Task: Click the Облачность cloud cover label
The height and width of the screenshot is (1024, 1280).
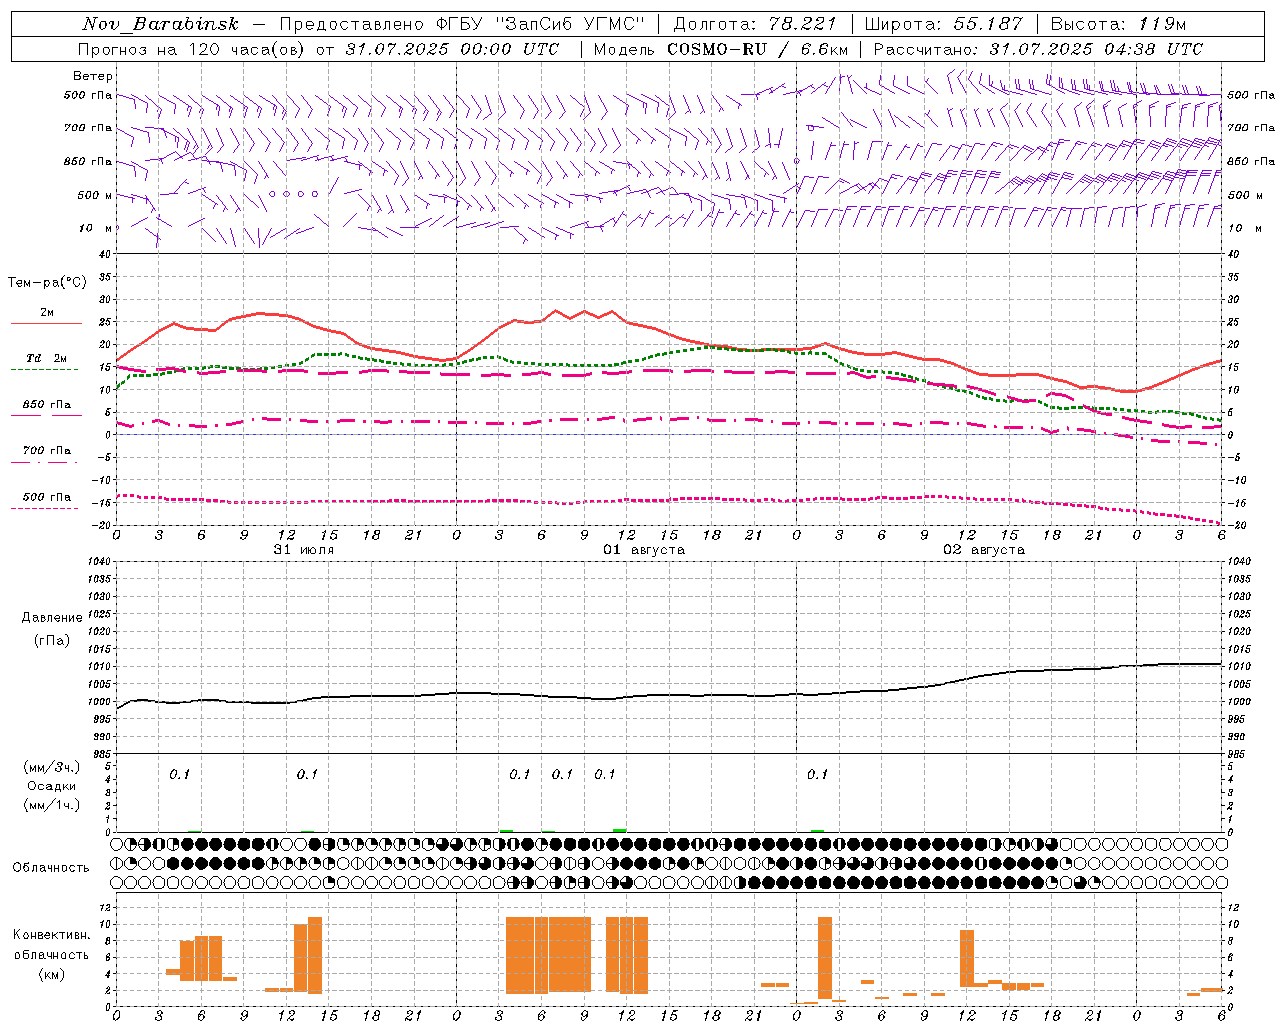Action: 51,868
